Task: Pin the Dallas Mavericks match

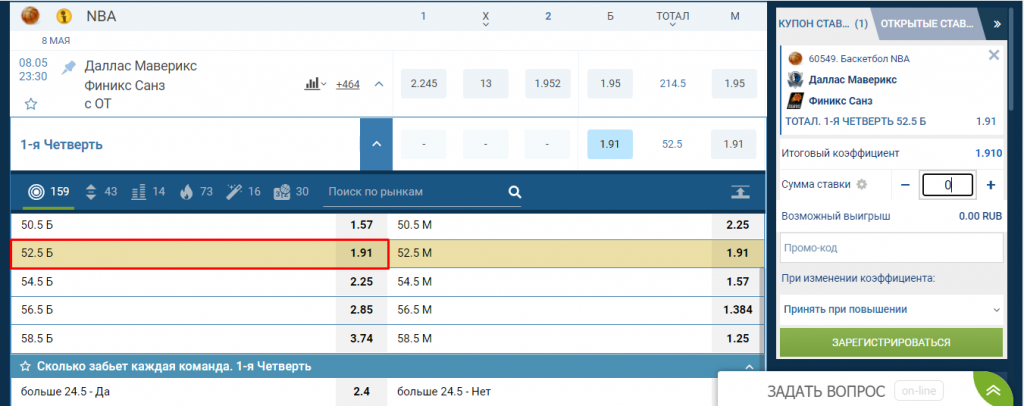Action: [x=68, y=67]
